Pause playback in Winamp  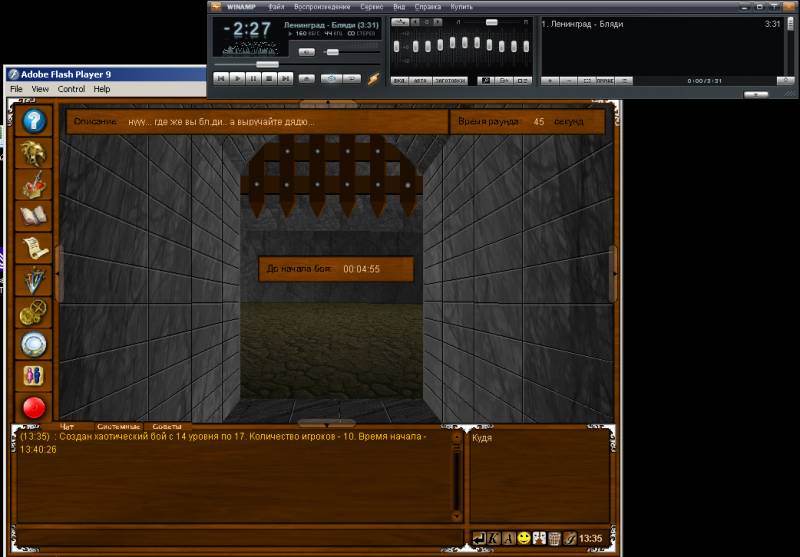tap(254, 79)
